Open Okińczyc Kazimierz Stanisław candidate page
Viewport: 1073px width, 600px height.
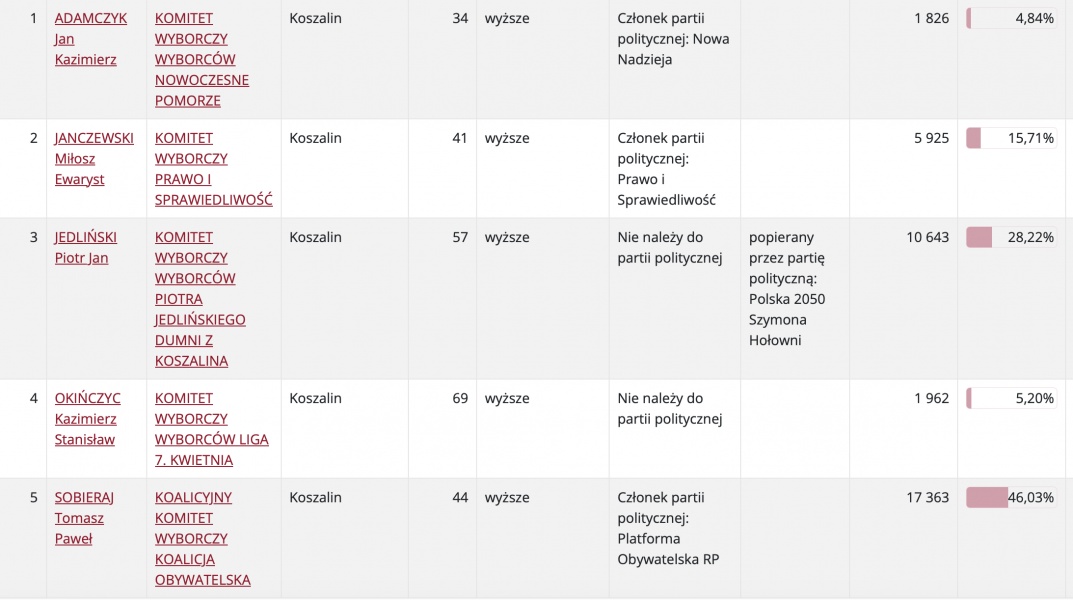(87, 419)
